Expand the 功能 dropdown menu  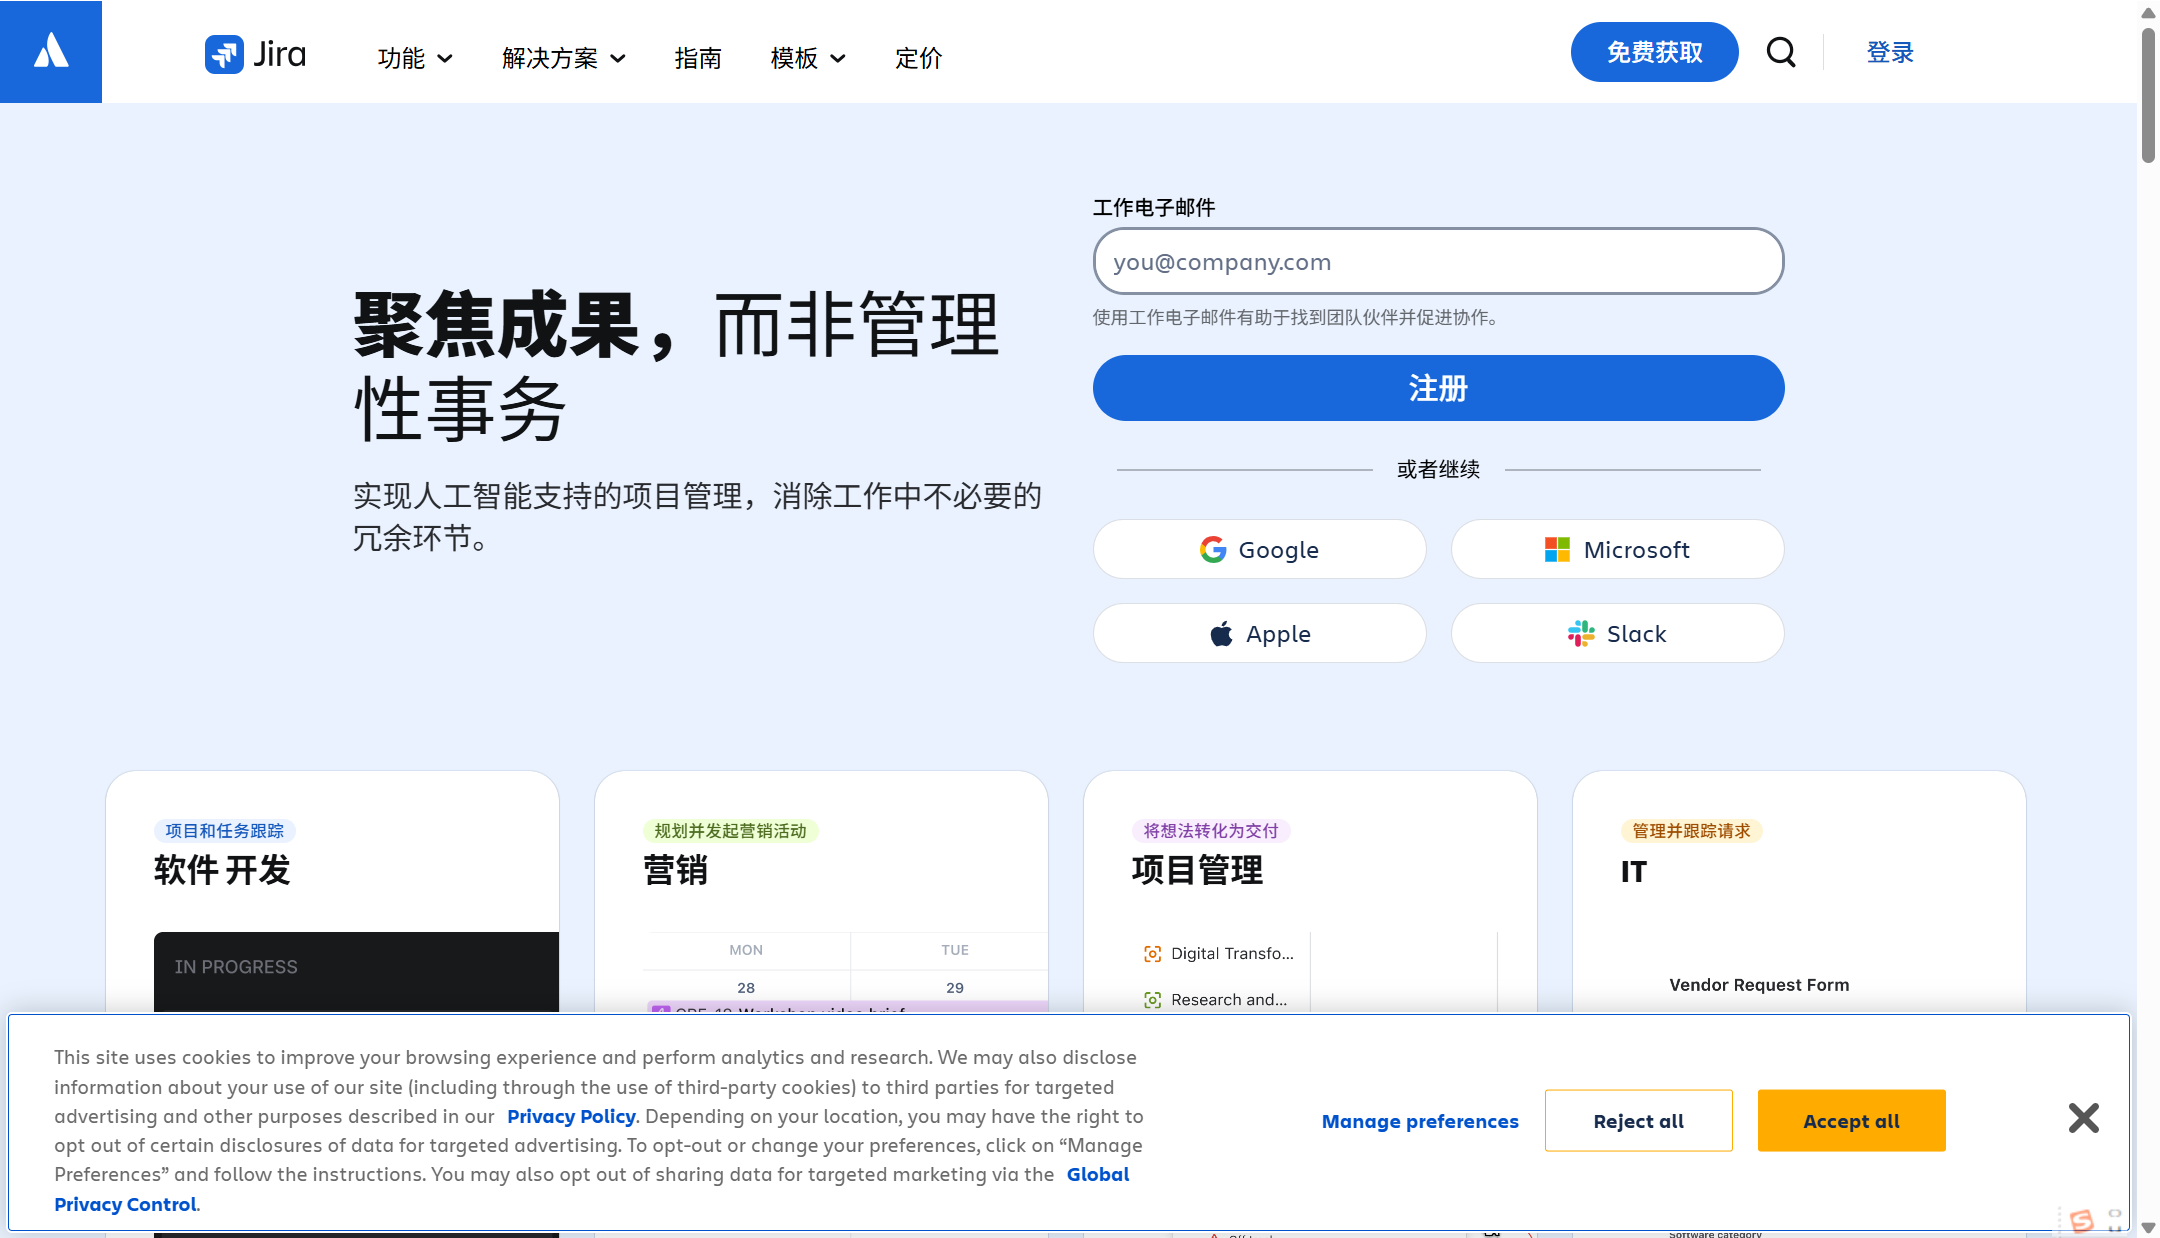coord(414,58)
